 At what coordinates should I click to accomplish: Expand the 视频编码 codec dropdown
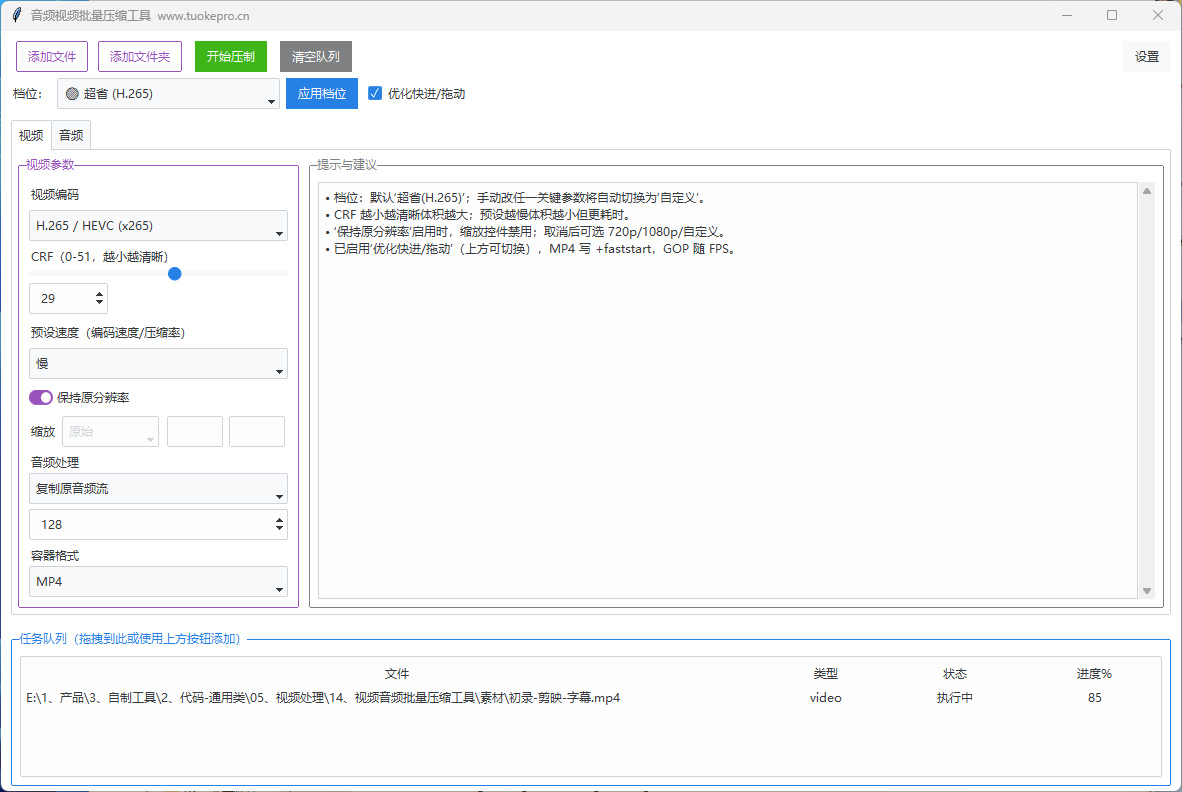[158, 226]
